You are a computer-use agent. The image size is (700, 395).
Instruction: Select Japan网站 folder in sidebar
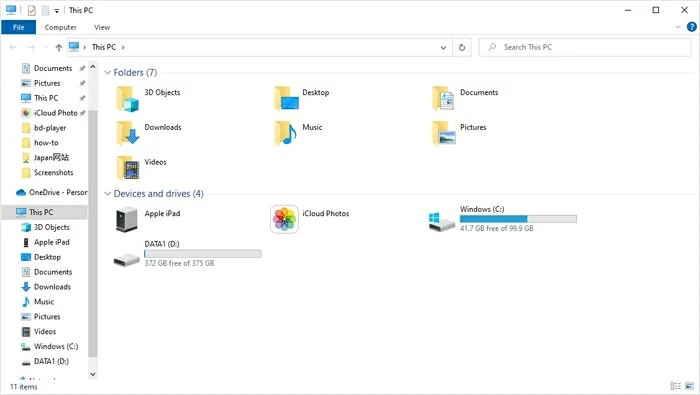pyautogui.click(x=45, y=158)
